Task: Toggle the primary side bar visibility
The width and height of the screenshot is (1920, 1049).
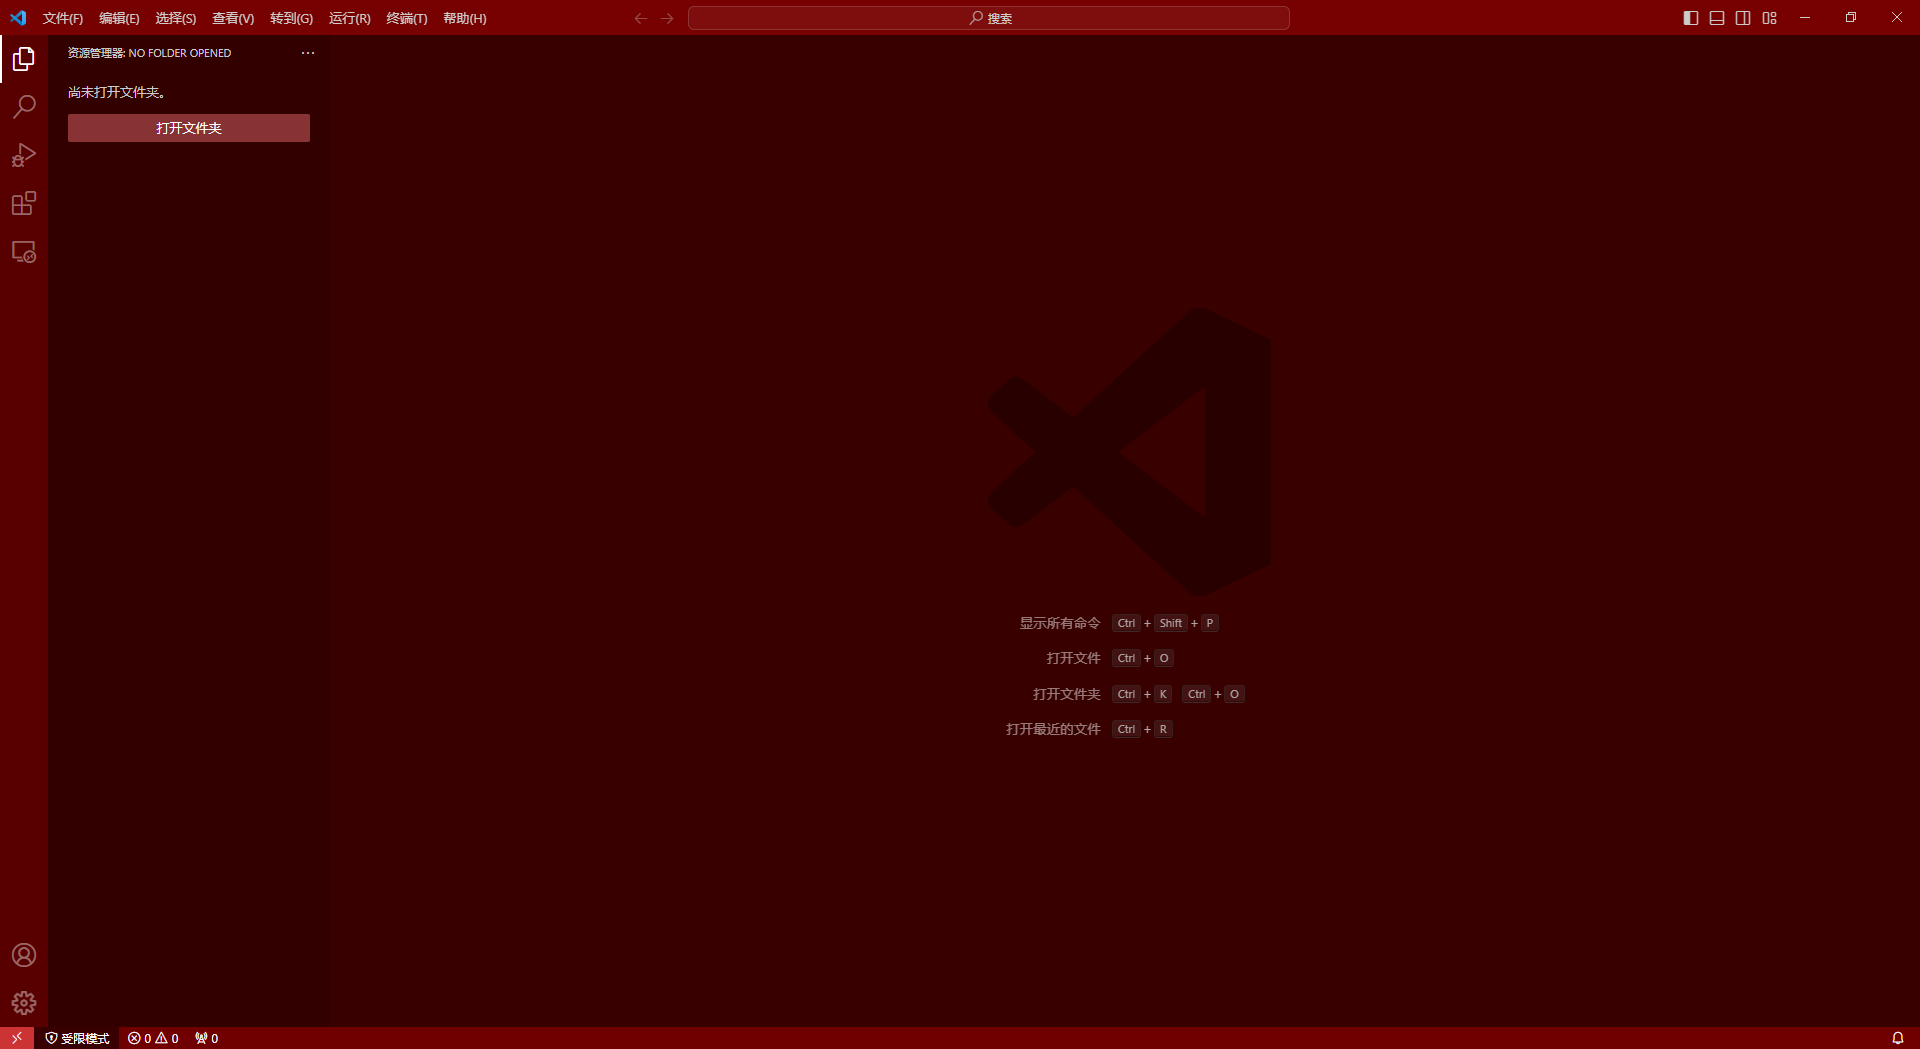Action: tap(1691, 18)
